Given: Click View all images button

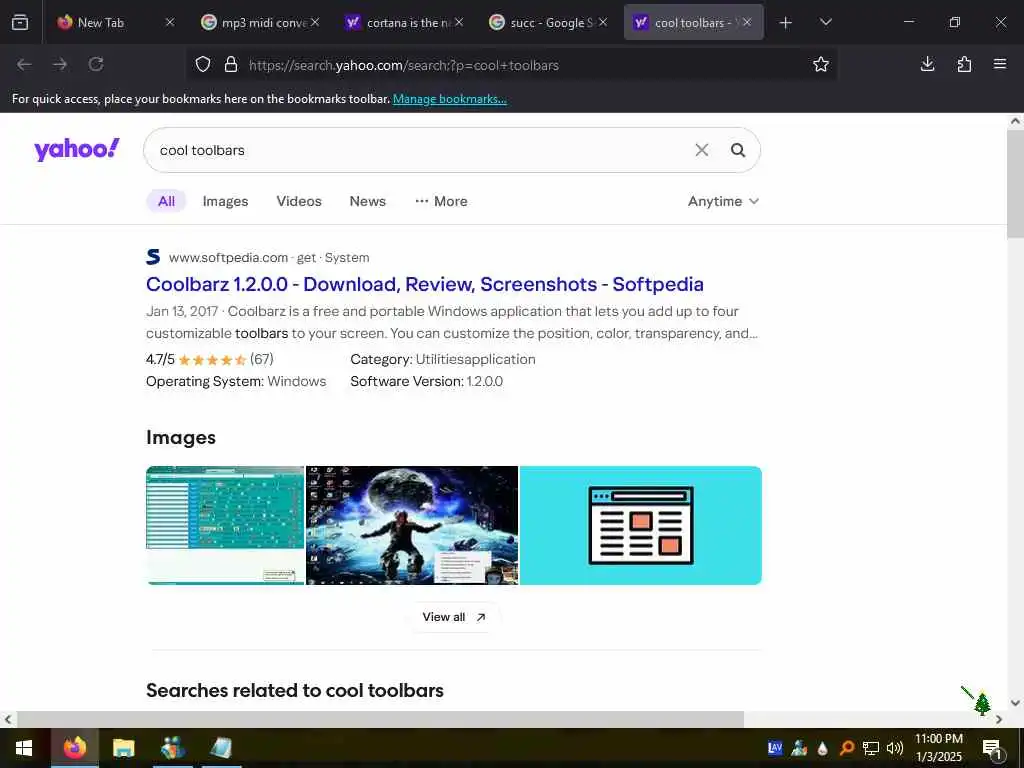Looking at the screenshot, I should tap(454, 617).
